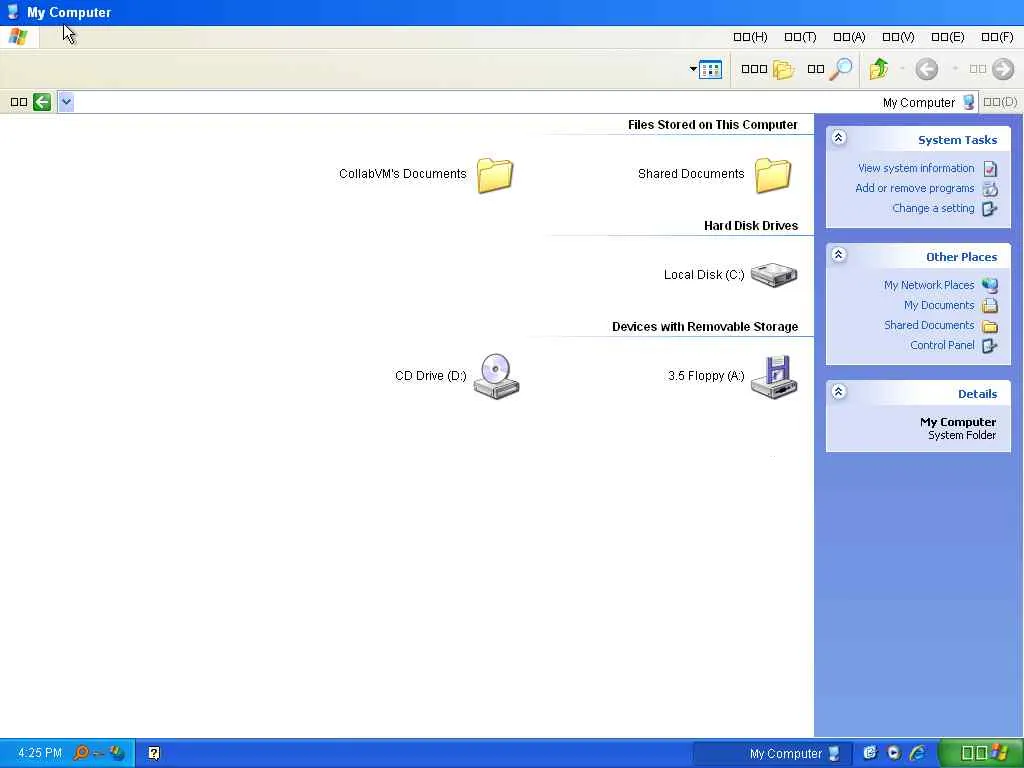Click the Hard Disk Drives group header

[x=751, y=226]
